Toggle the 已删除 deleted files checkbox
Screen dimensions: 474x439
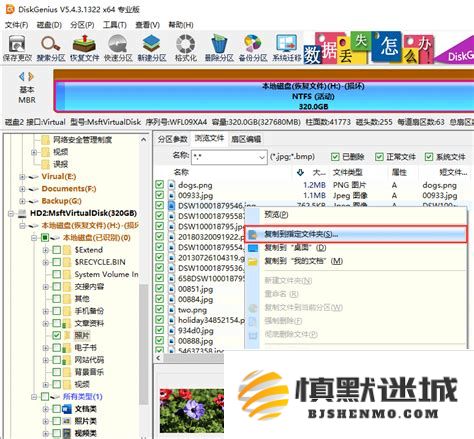(x=335, y=157)
